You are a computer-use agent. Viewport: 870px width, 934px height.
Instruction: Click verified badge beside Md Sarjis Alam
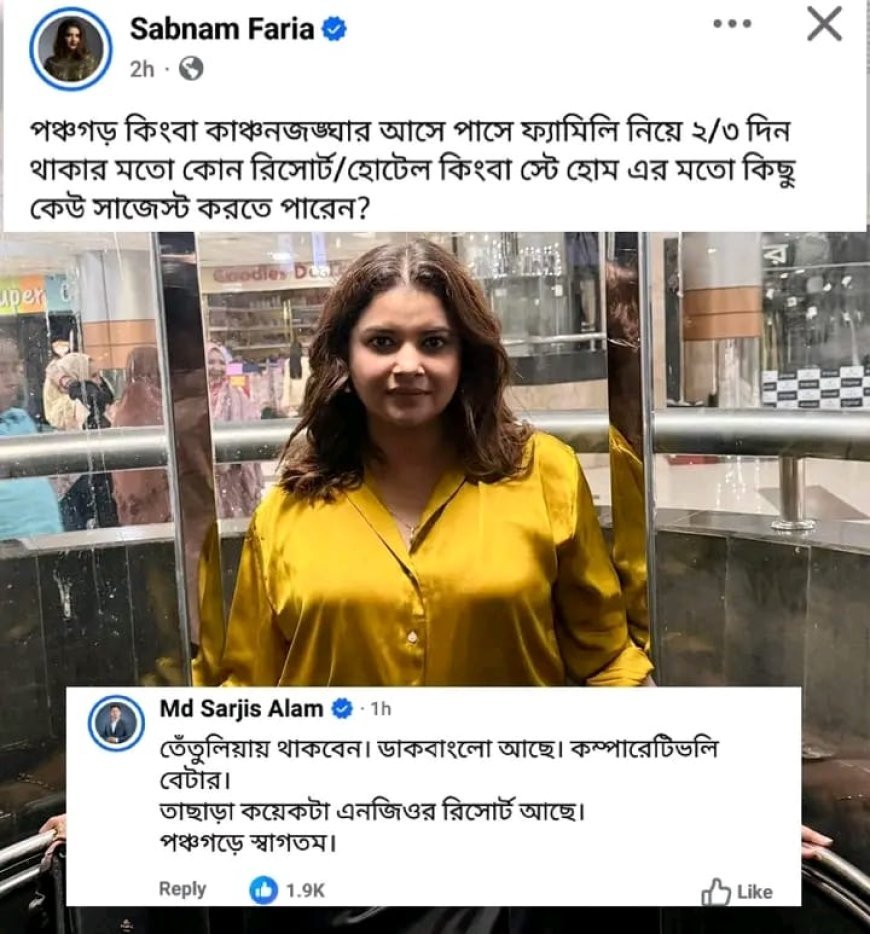(x=341, y=709)
